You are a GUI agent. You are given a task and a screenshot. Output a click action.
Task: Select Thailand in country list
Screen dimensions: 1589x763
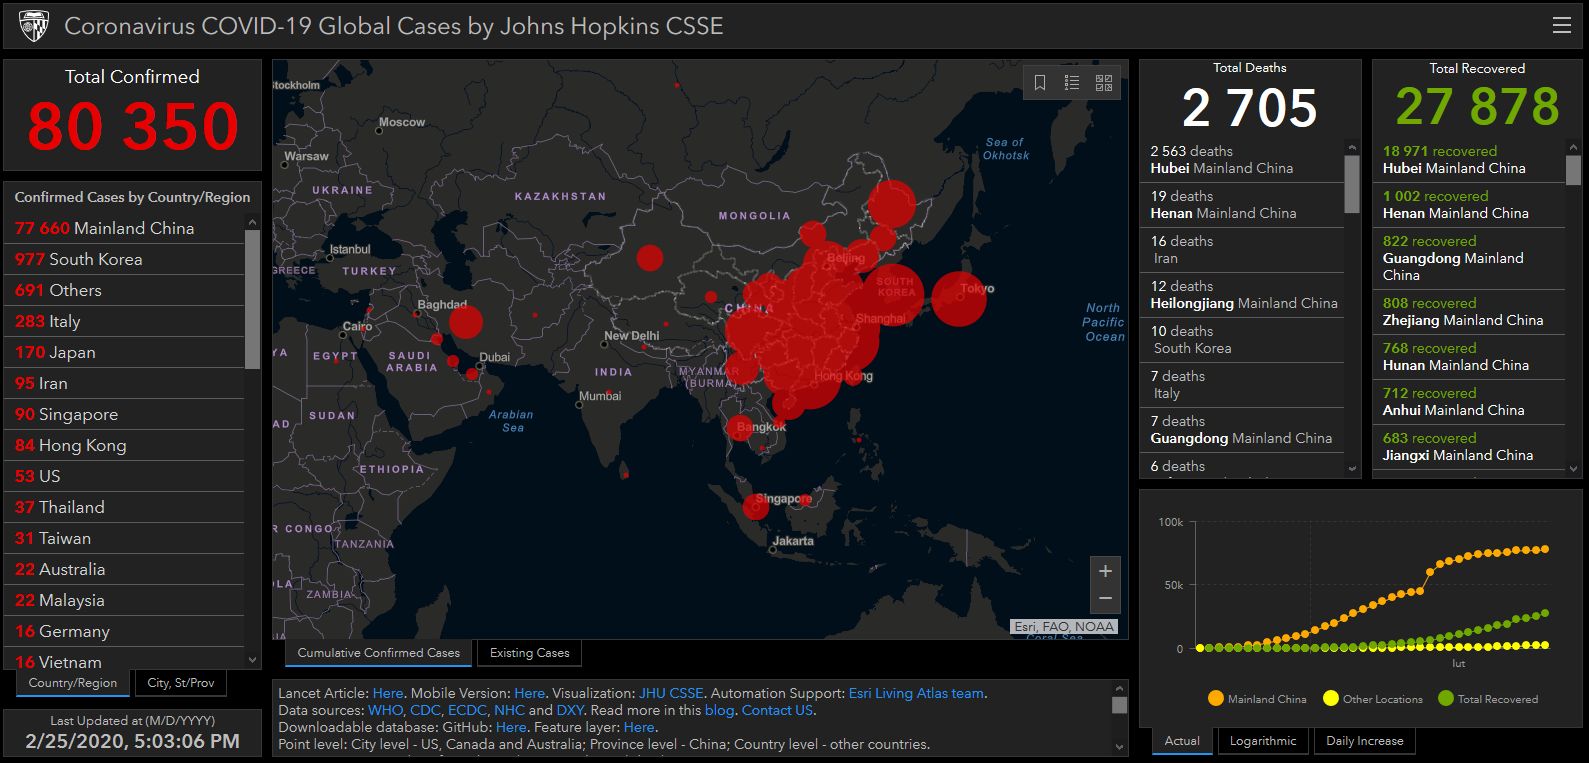tap(124, 507)
